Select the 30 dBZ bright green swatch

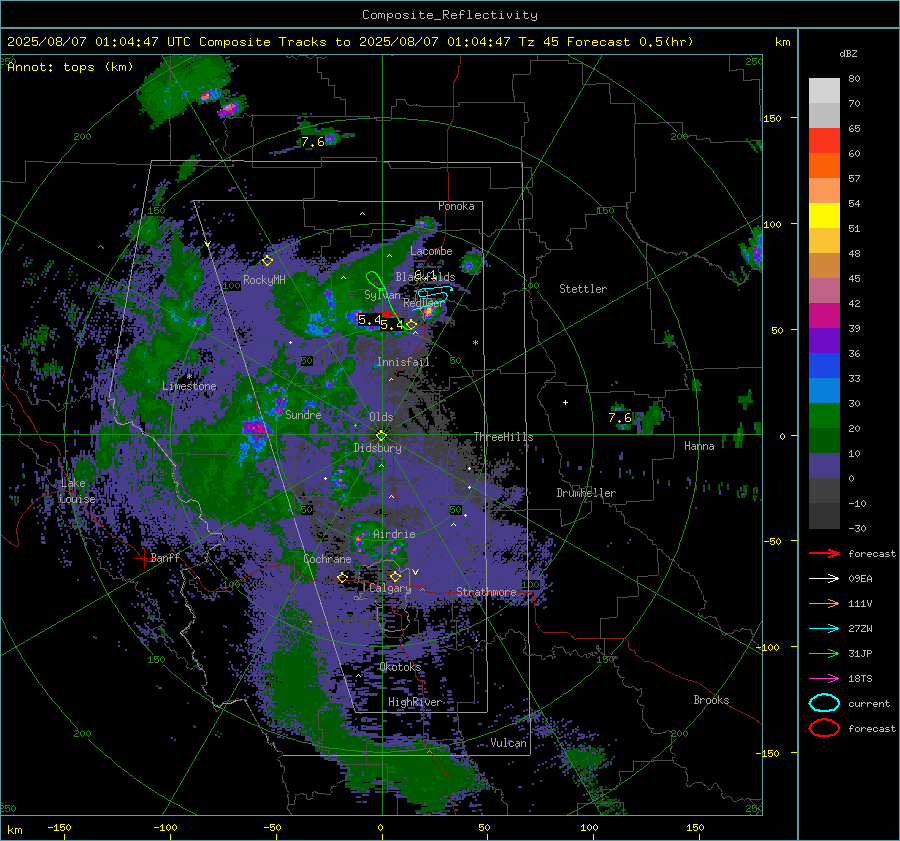pos(824,415)
